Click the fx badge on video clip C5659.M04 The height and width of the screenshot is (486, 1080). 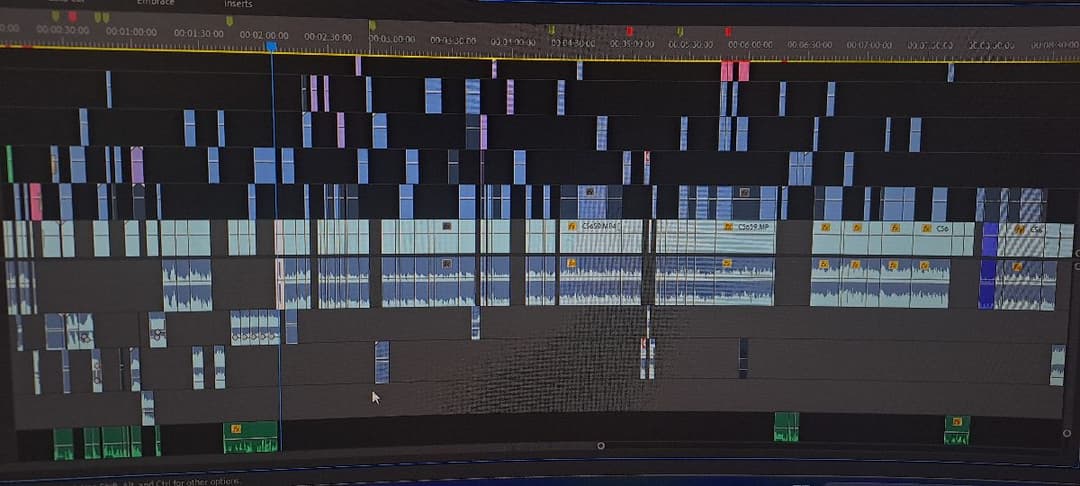[572, 226]
